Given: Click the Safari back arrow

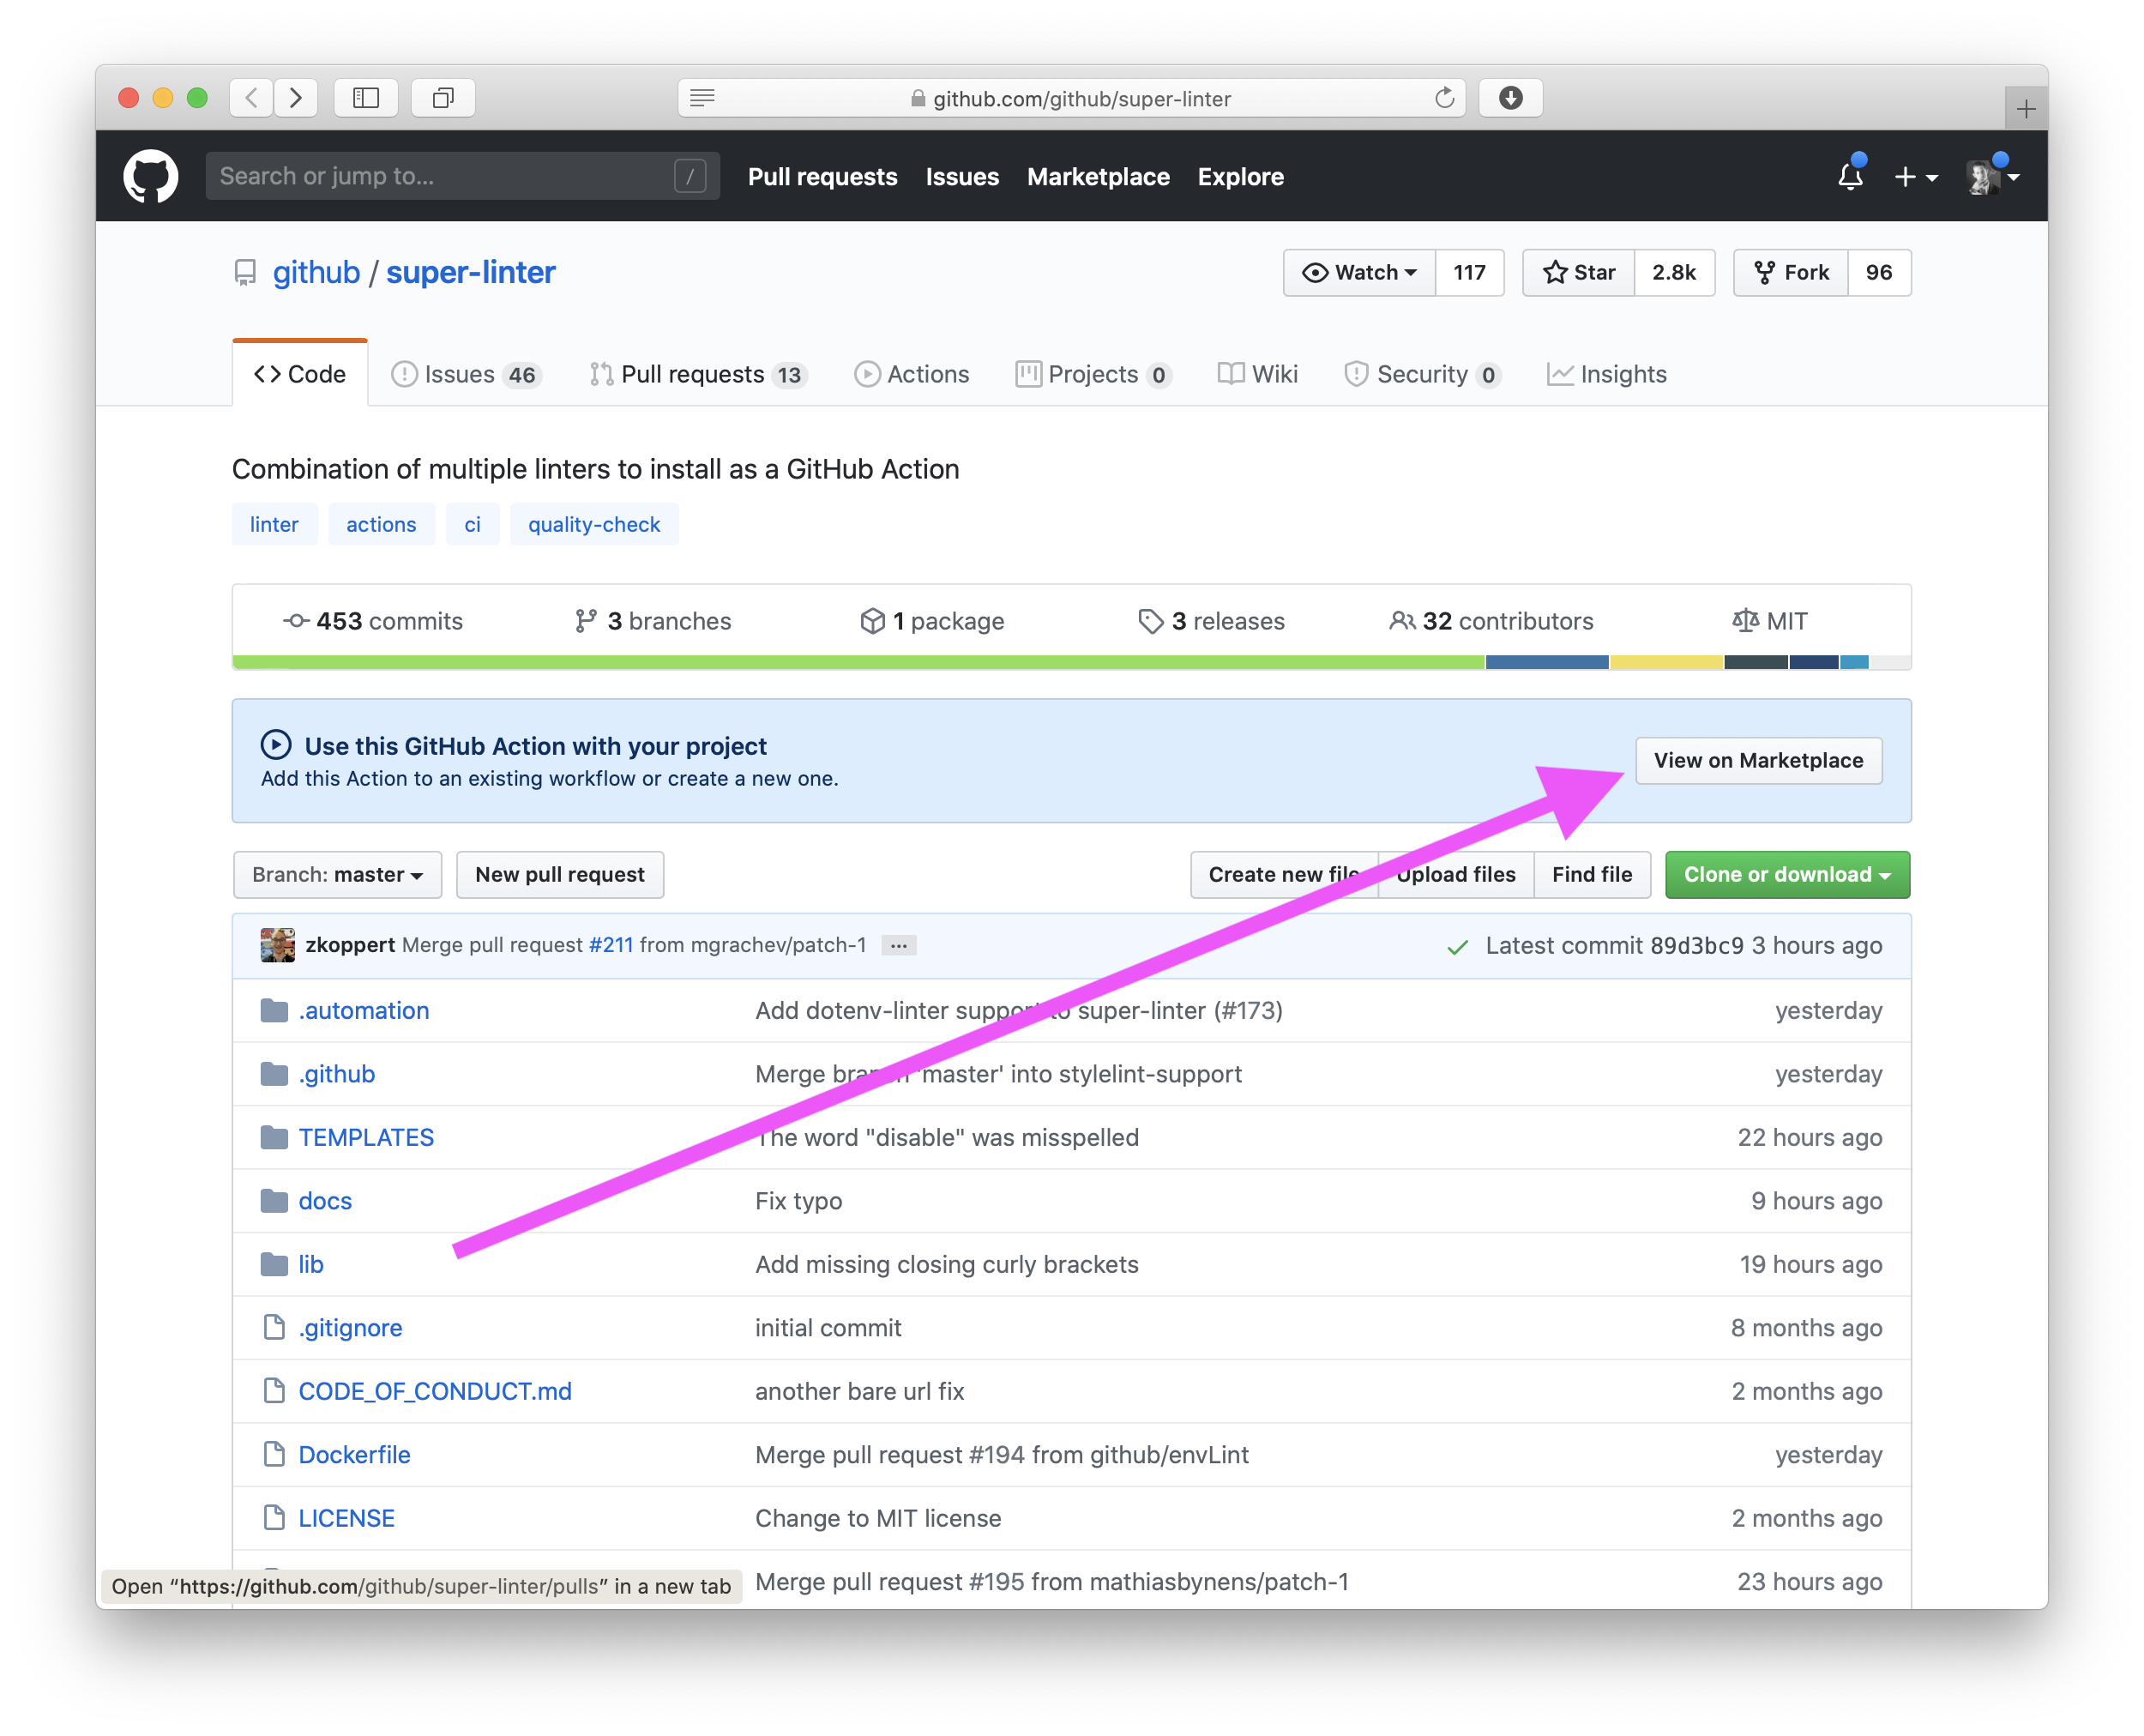Looking at the screenshot, I should tap(251, 98).
